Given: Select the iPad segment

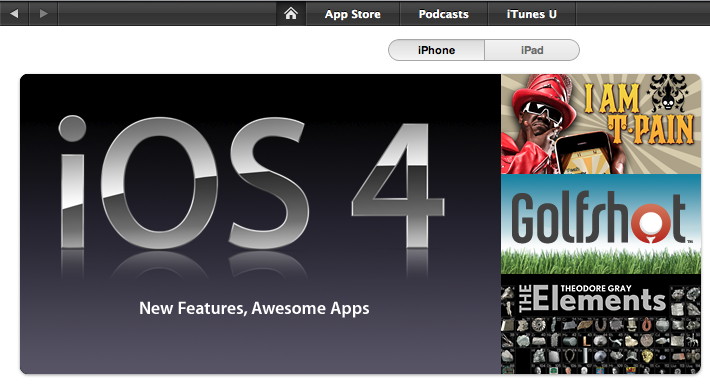Looking at the screenshot, I should click(x=532, y=50).
